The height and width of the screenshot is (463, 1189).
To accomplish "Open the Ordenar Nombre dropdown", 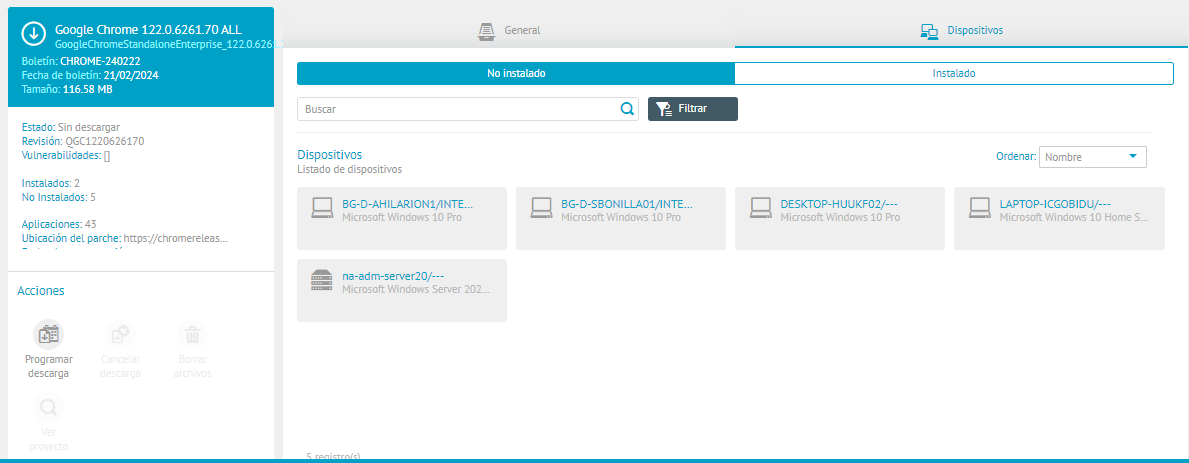I will [x=1093, y=157].
